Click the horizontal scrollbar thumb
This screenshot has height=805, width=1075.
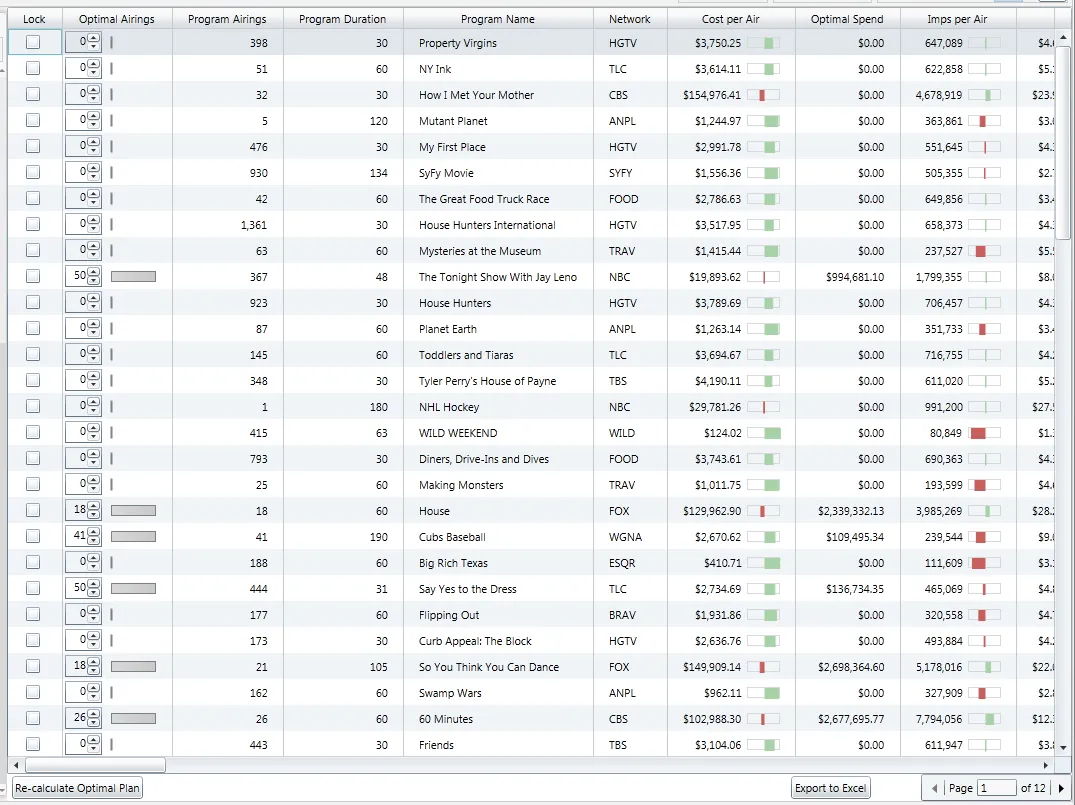(95, 765)
